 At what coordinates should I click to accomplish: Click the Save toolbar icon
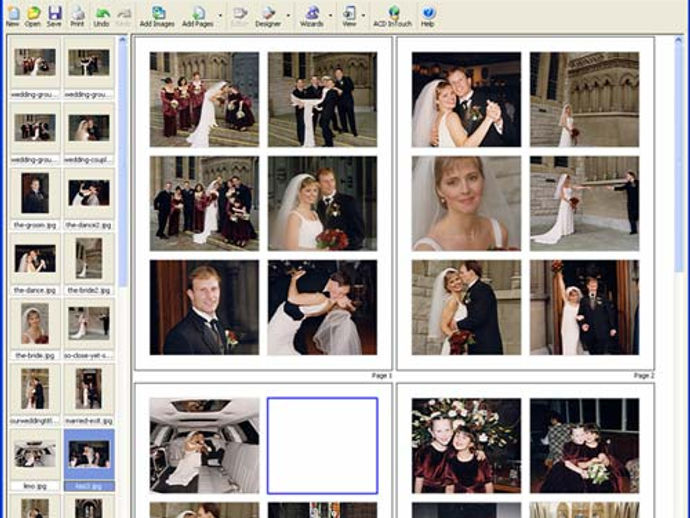[x=54, y=16]
